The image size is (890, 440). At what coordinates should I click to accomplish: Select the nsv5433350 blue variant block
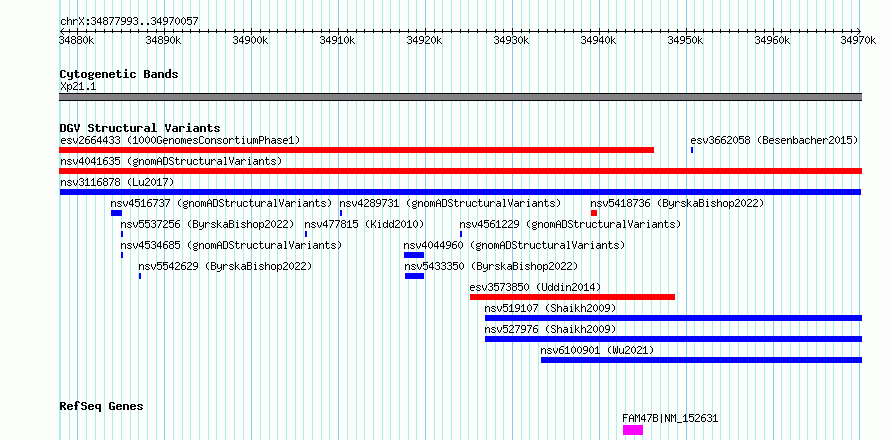coord(414,276)
